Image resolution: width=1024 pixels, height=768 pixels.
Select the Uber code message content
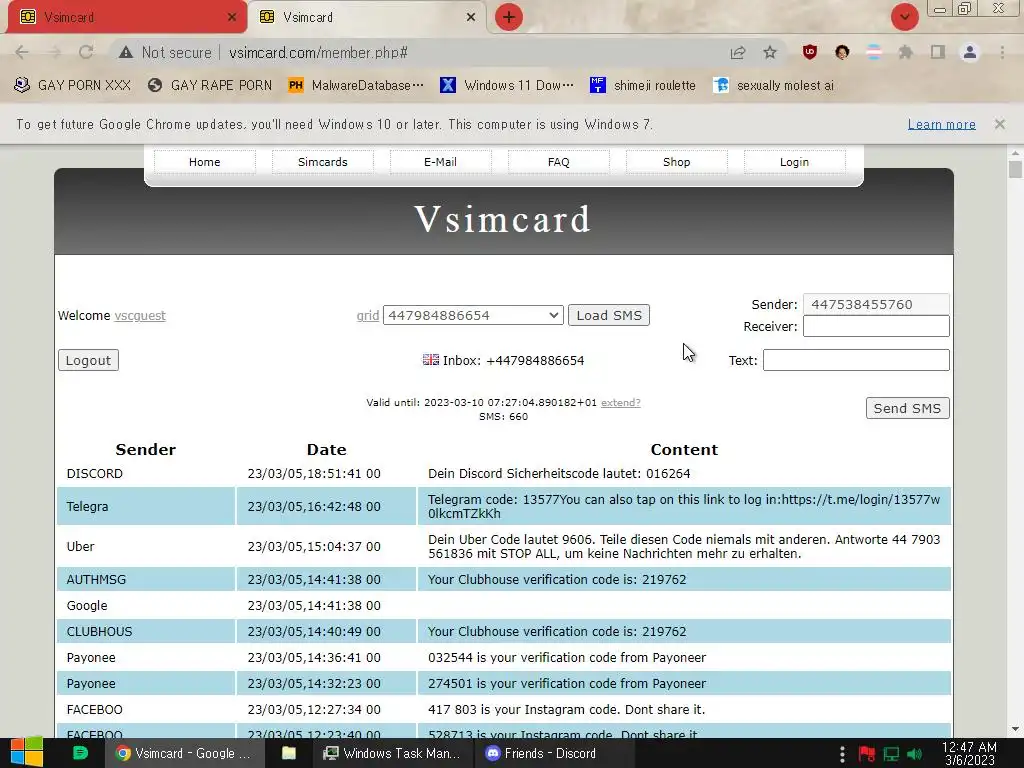684,547
